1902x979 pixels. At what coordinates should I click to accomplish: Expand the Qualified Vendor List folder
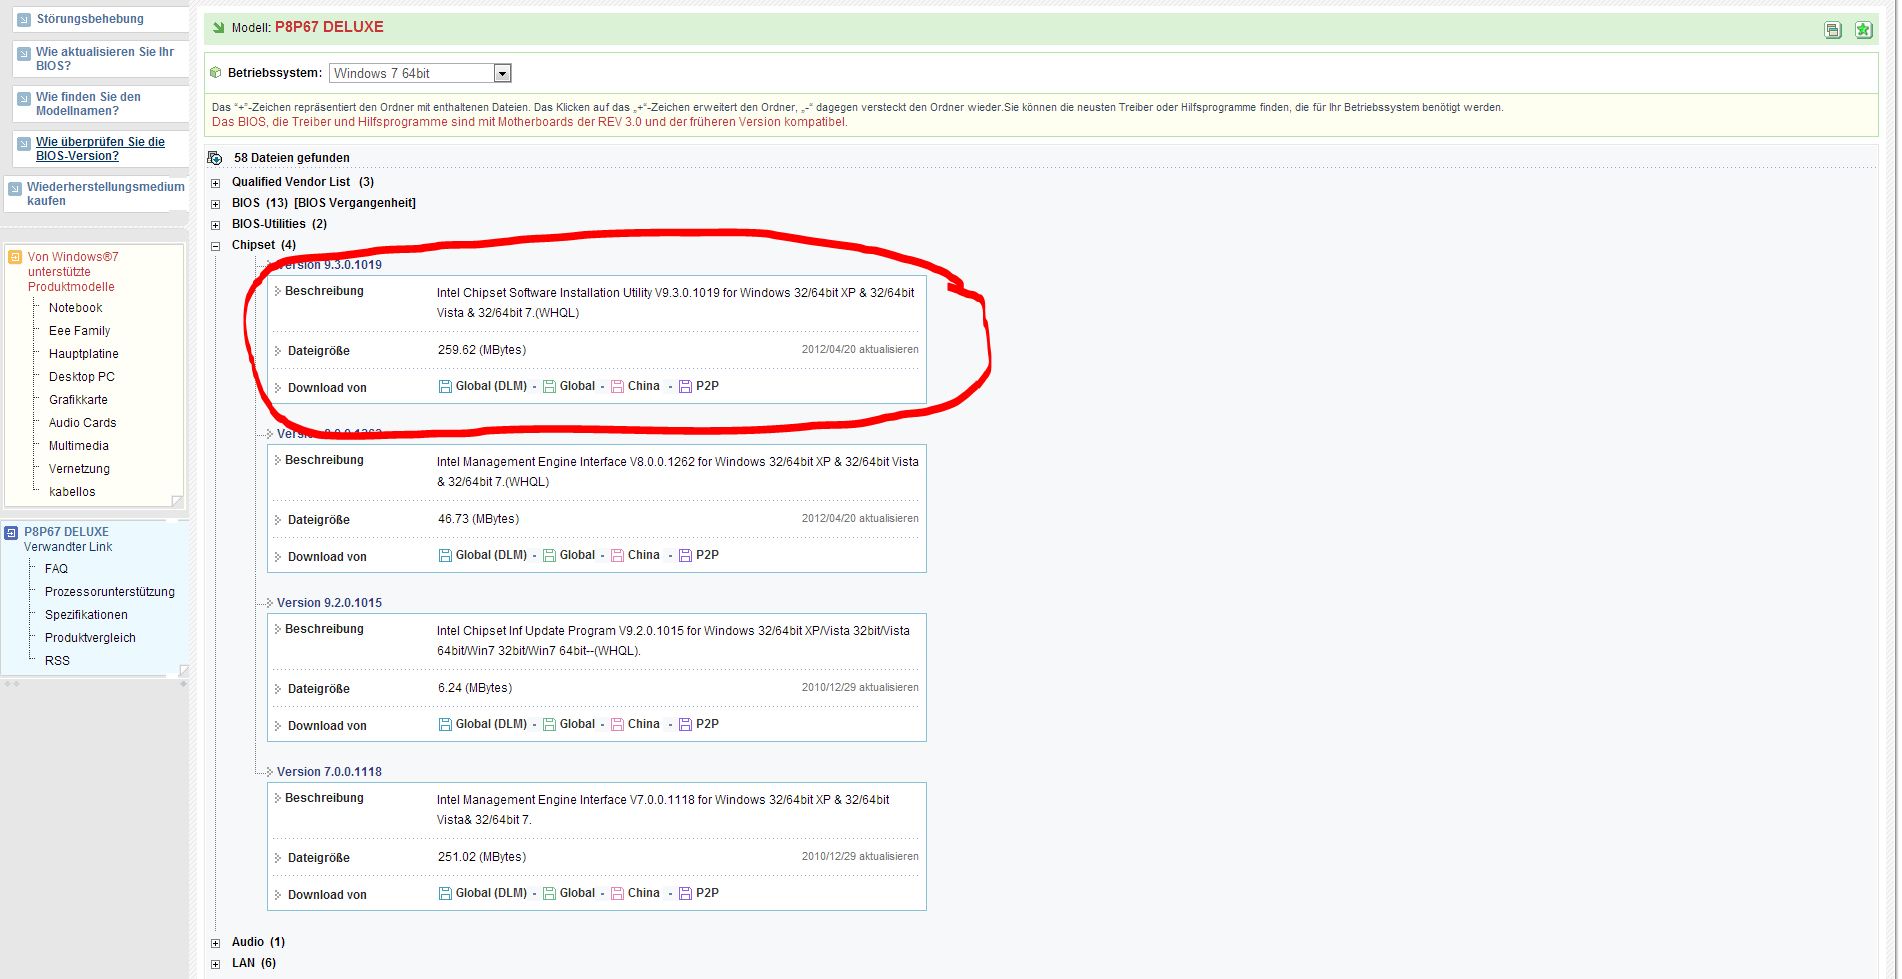point(215,183)
